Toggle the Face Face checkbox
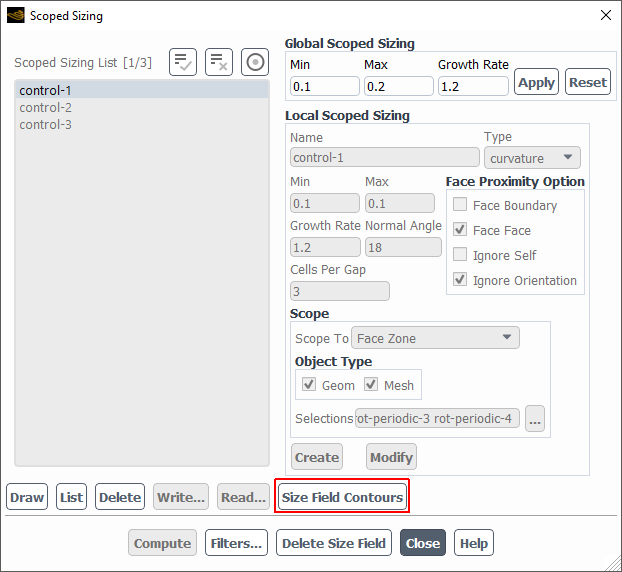This screenshot has height=572, width=622. tap(460, 230)
